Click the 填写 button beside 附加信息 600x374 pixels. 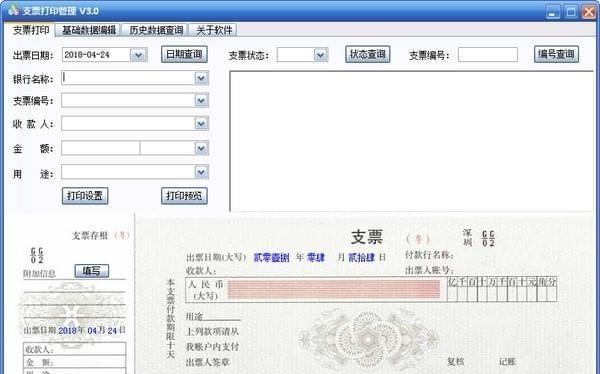[x=91, y=271]
